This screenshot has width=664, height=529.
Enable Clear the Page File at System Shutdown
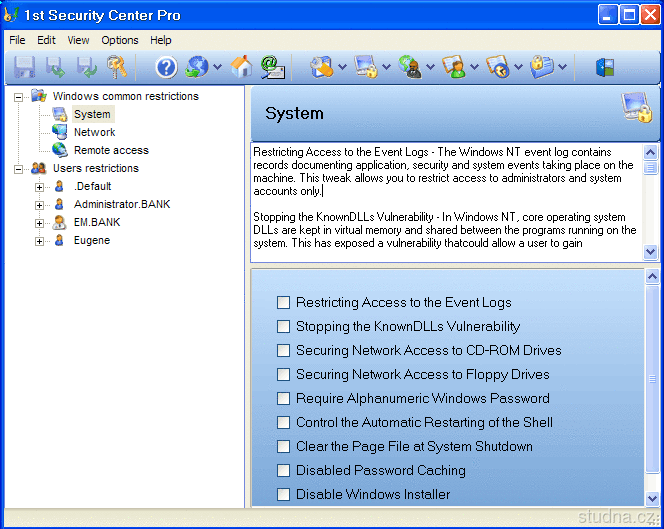283,446
